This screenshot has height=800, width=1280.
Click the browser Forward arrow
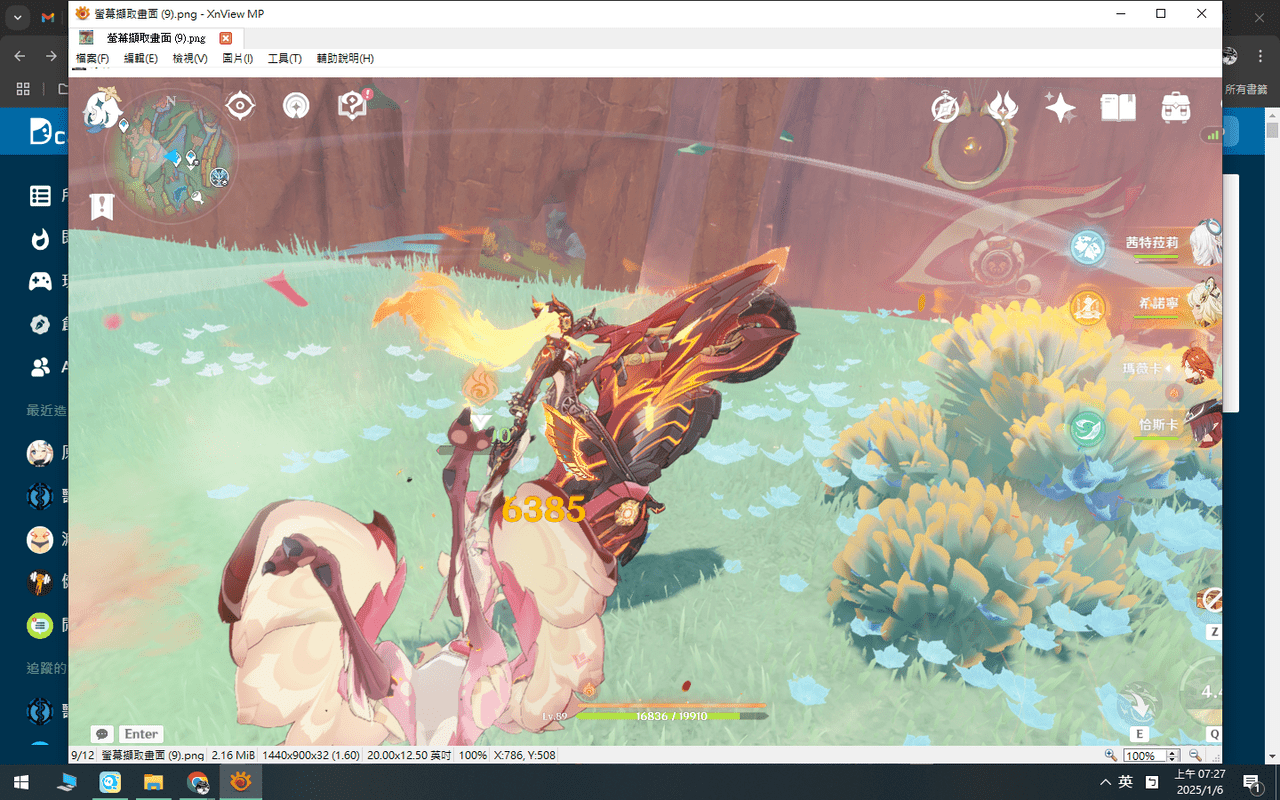coord(51,56)
